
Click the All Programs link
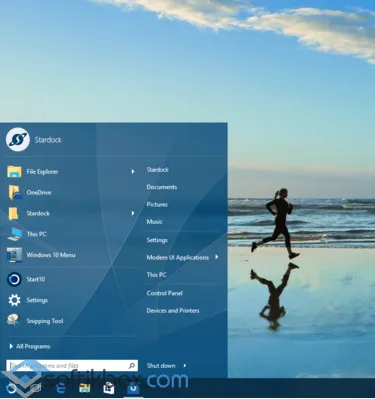point(33,346)
